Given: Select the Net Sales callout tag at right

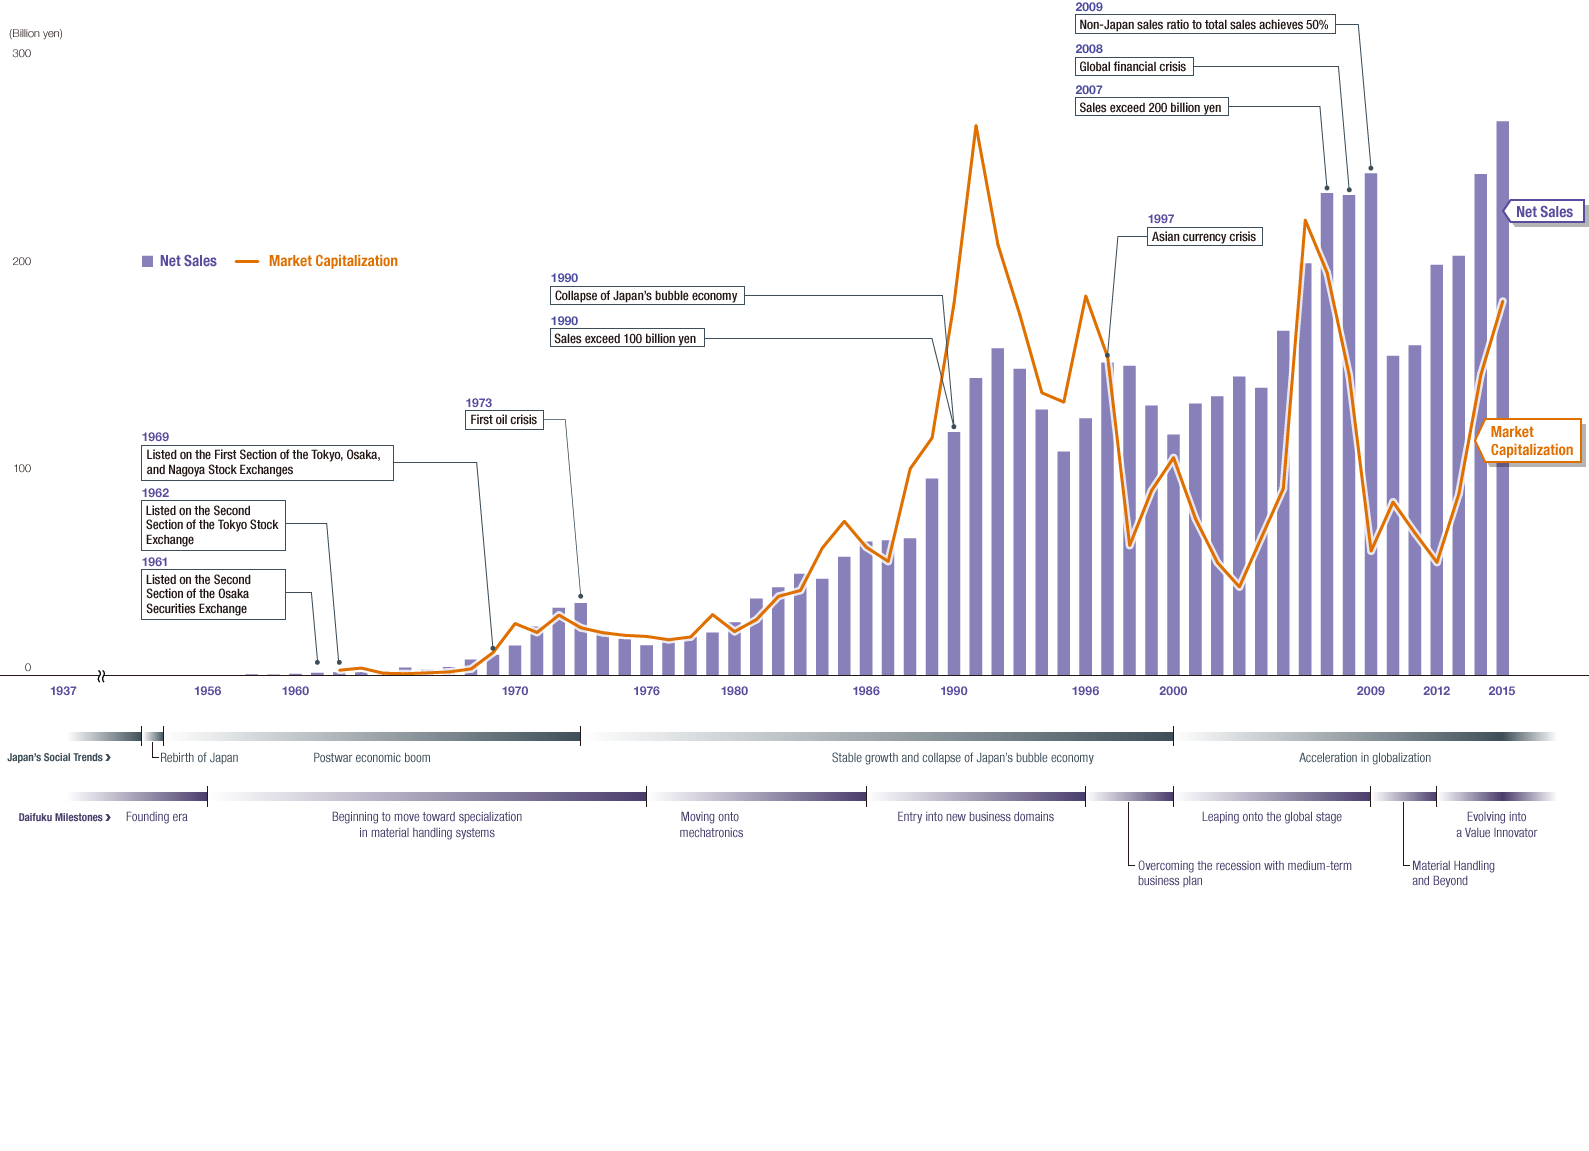Looking at the screenshot, I should point(1544,212).
